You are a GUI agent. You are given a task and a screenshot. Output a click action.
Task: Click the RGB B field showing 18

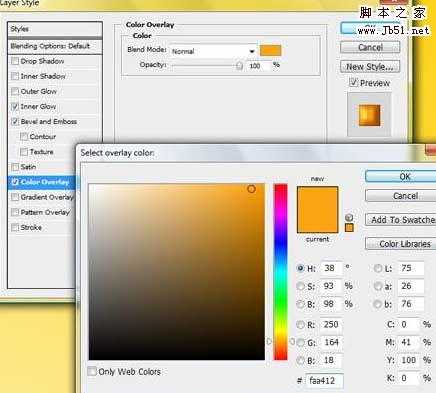pyautogui.click(x=331, y=360)
